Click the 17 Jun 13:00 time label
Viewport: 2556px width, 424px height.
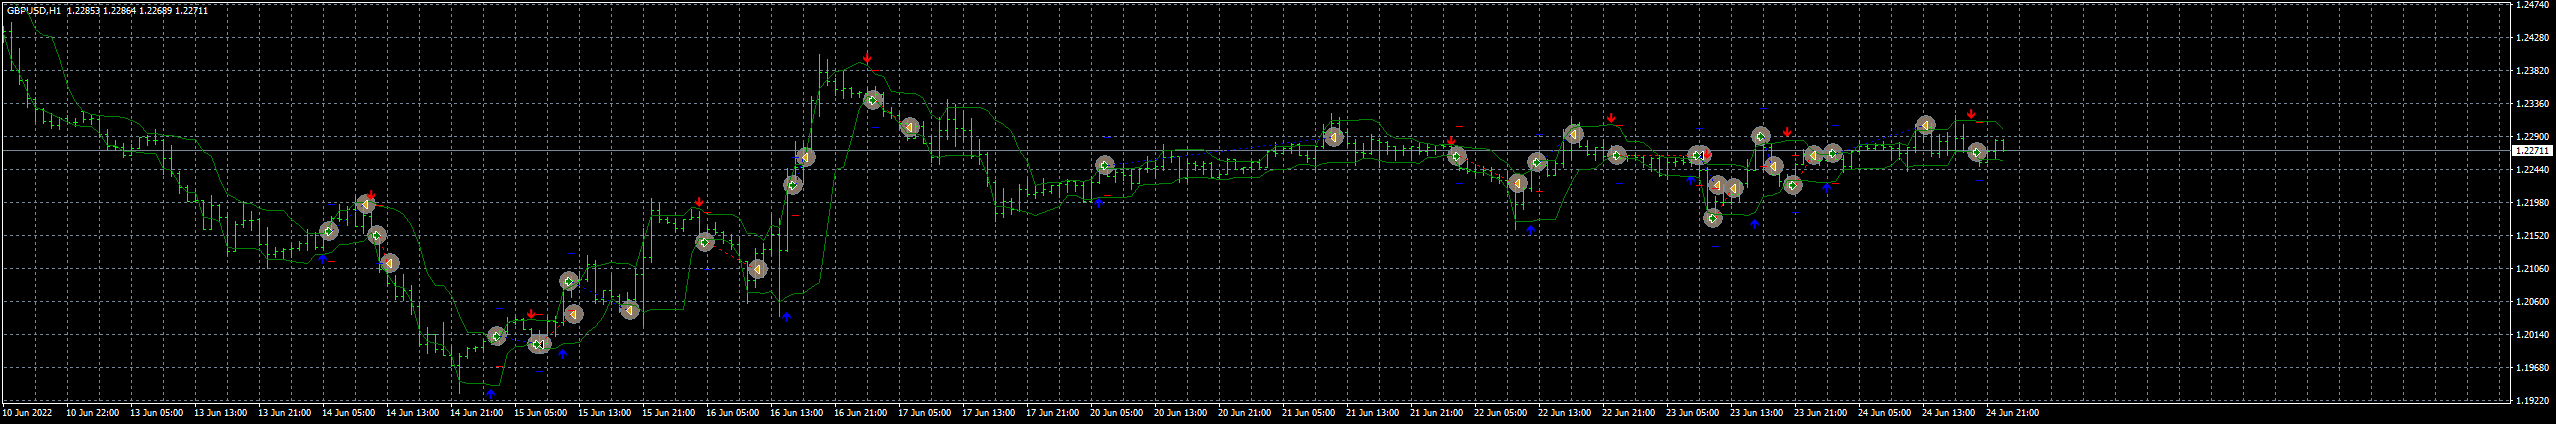pyautogui.click(x=989, y=412)
